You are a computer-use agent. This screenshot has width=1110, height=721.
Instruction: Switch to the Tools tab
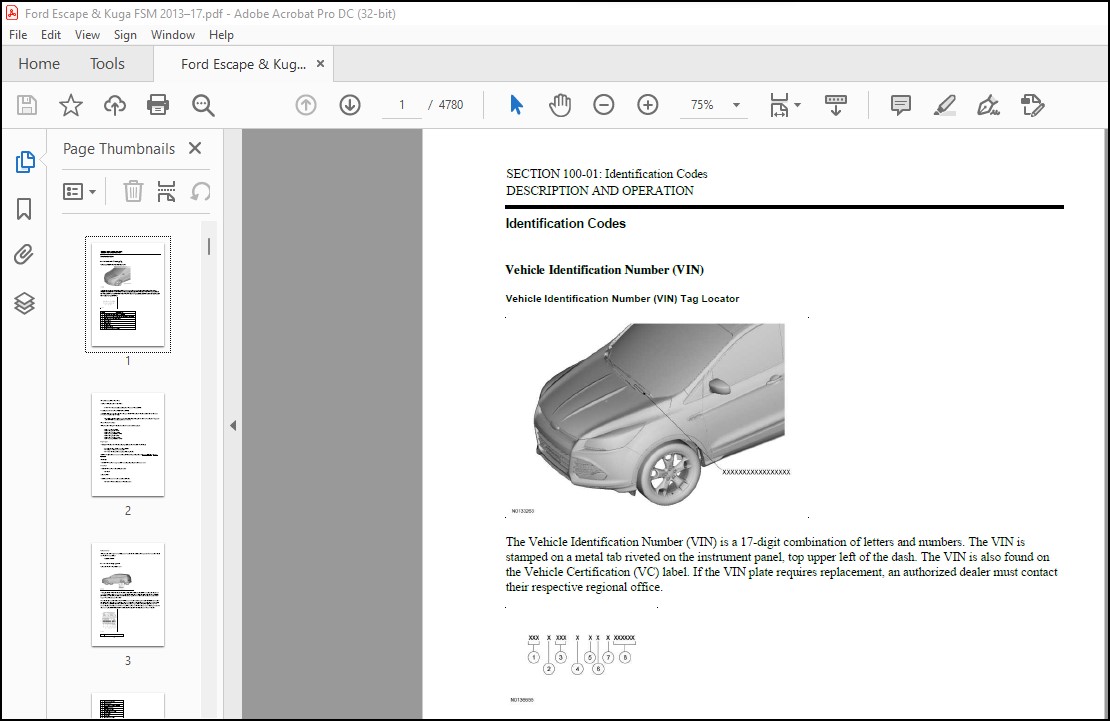[107, 63]
